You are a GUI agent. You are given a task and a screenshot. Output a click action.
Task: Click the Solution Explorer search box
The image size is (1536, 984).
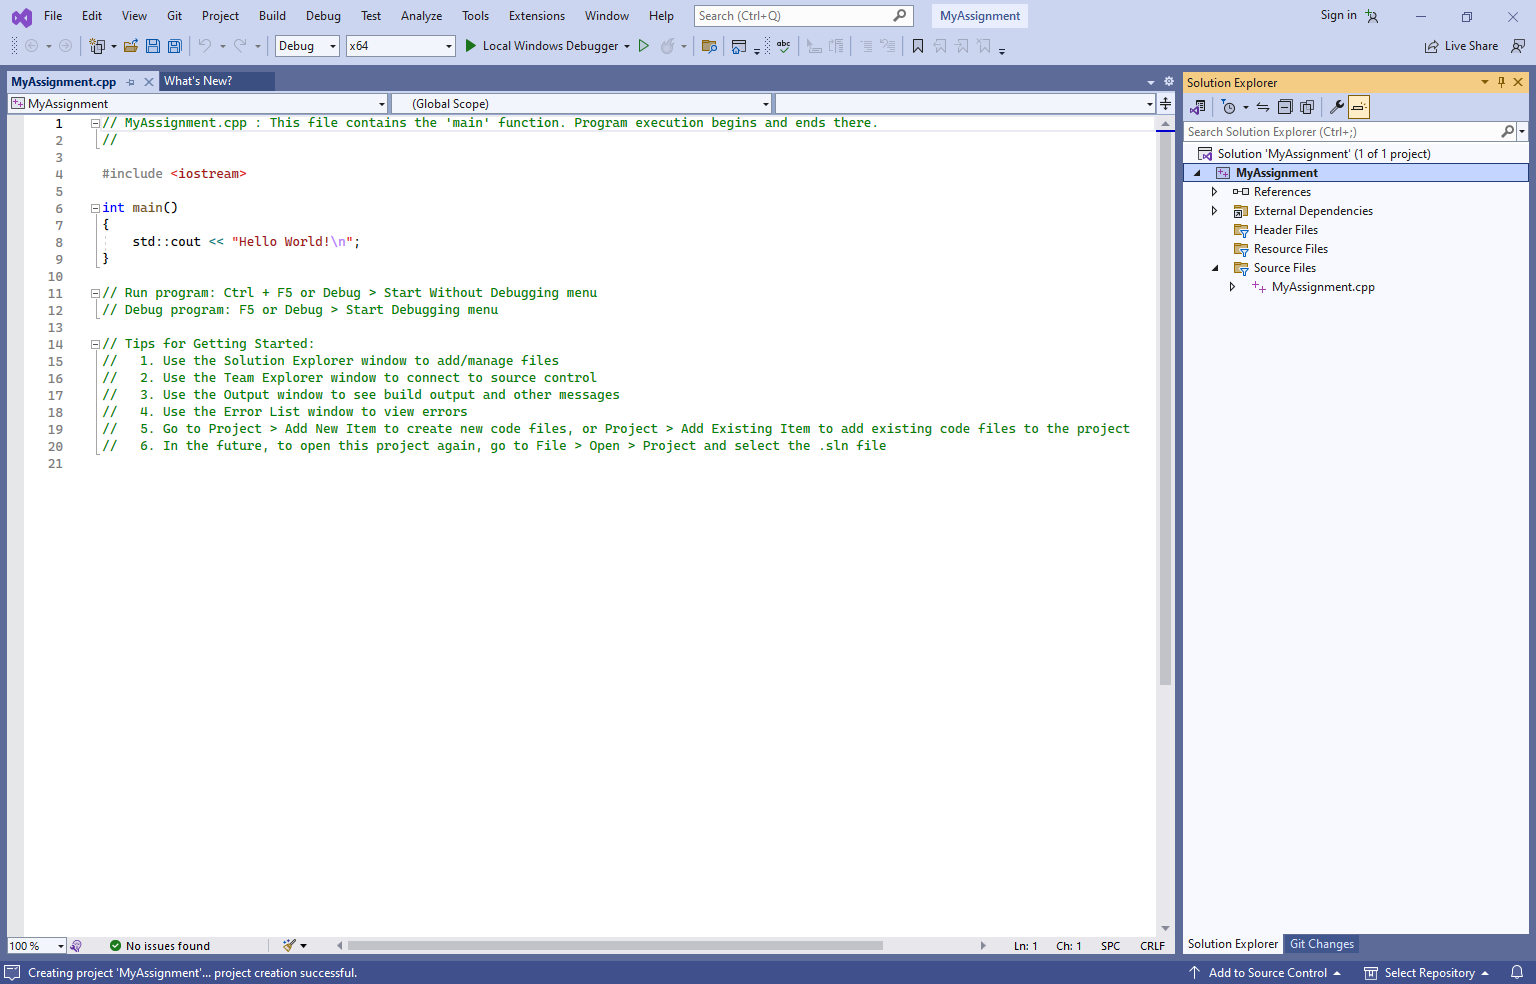coord(1340,131)
